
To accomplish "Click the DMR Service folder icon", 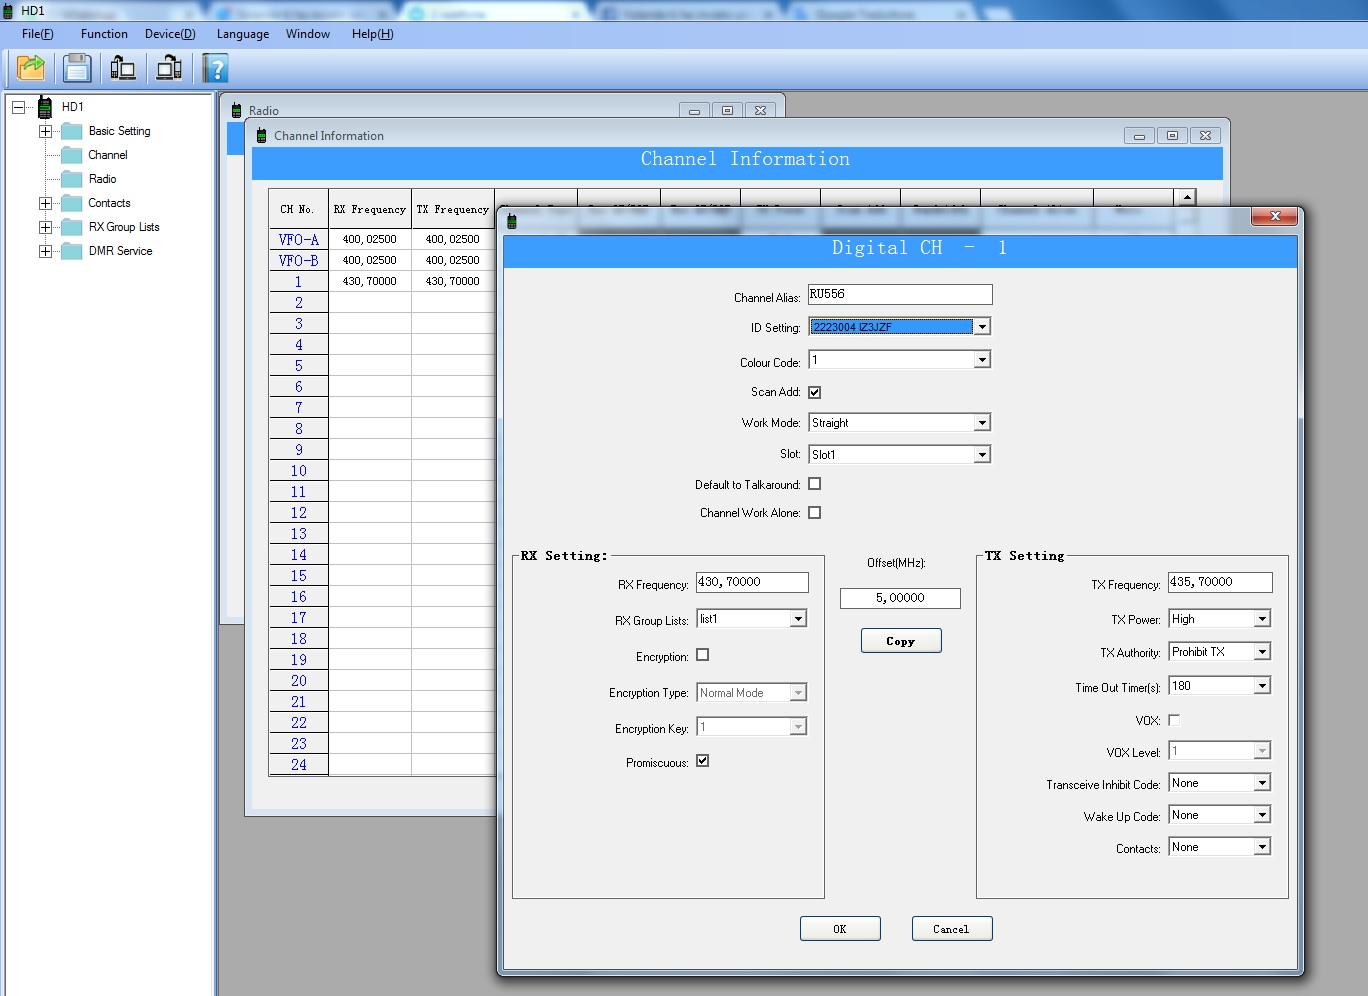I will pyautogui.click(x=72, y=251).
